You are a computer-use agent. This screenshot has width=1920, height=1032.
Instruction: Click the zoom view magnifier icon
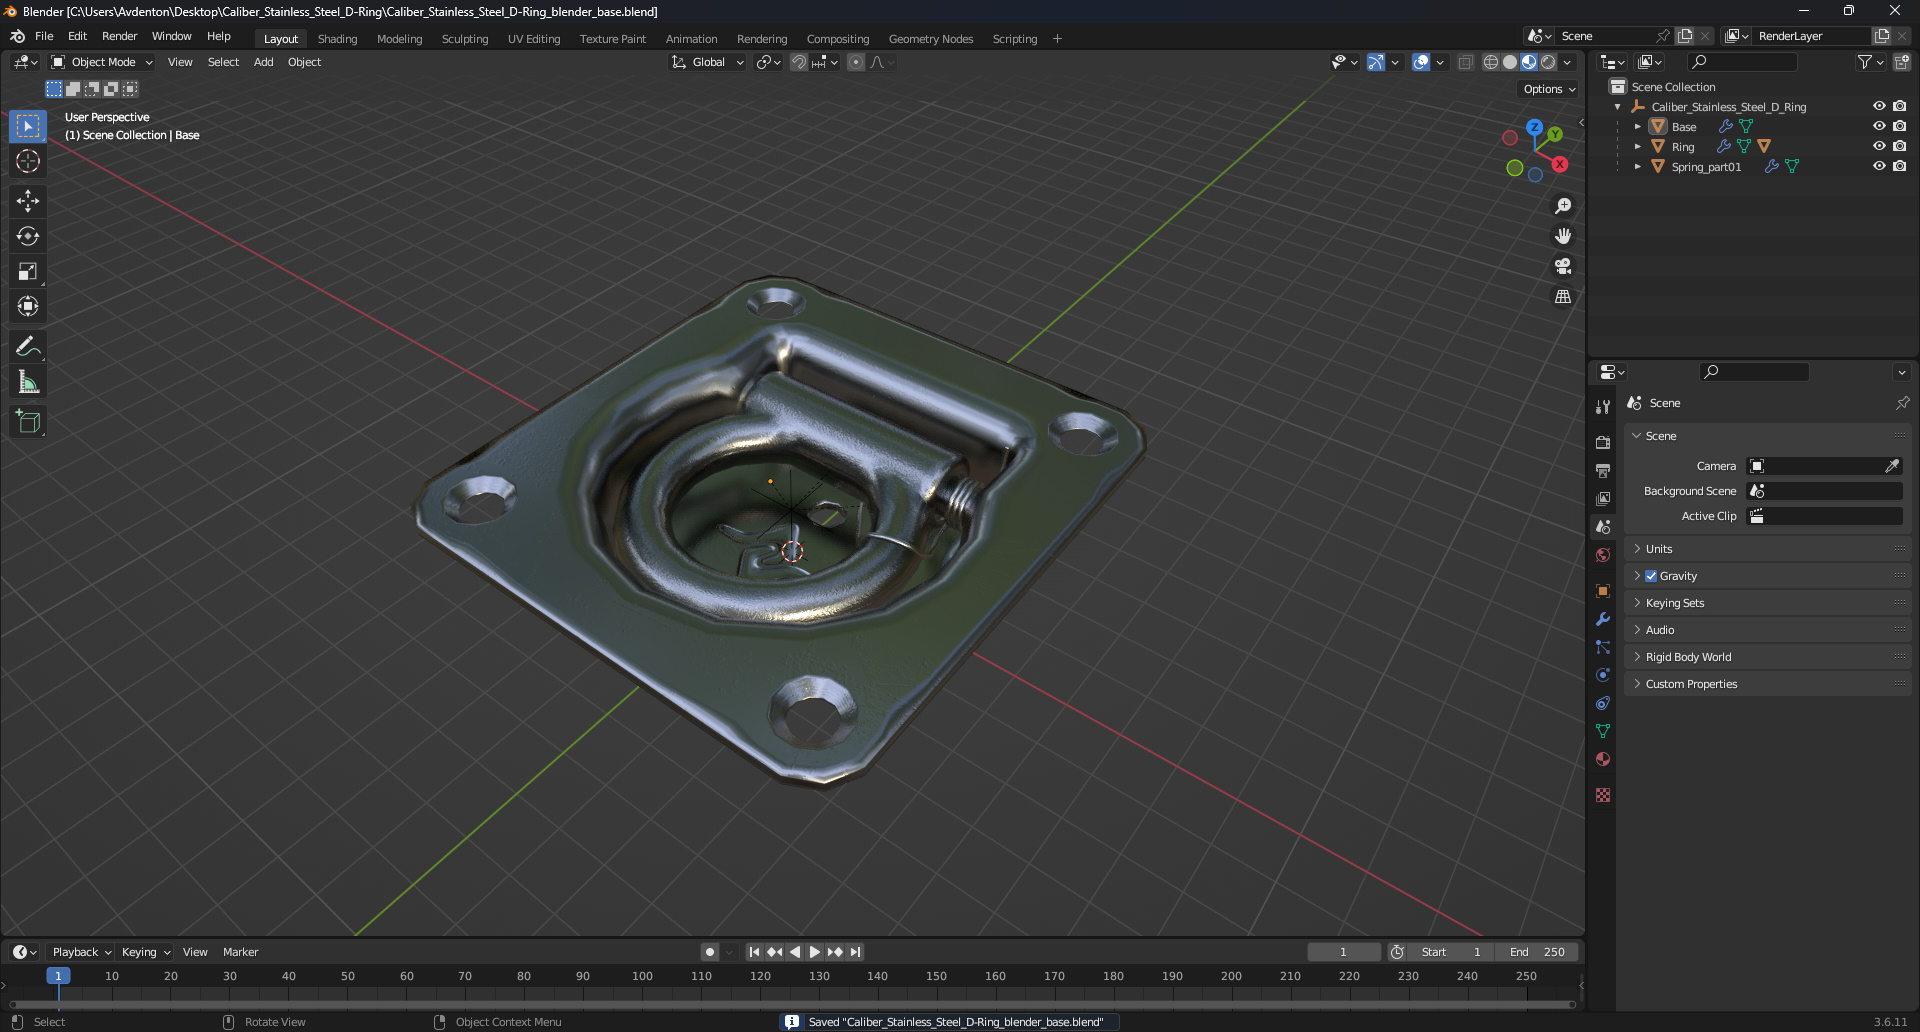[1563, 206]
